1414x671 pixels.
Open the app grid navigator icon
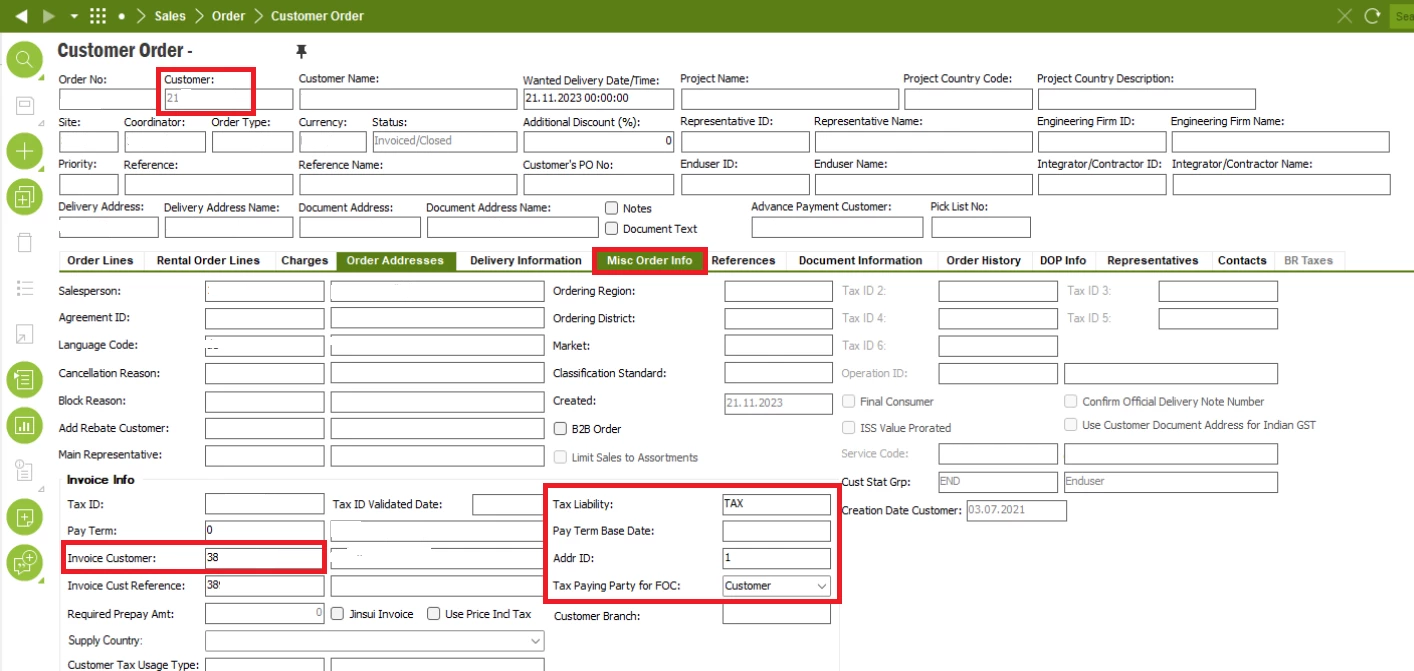click(97, 16)
